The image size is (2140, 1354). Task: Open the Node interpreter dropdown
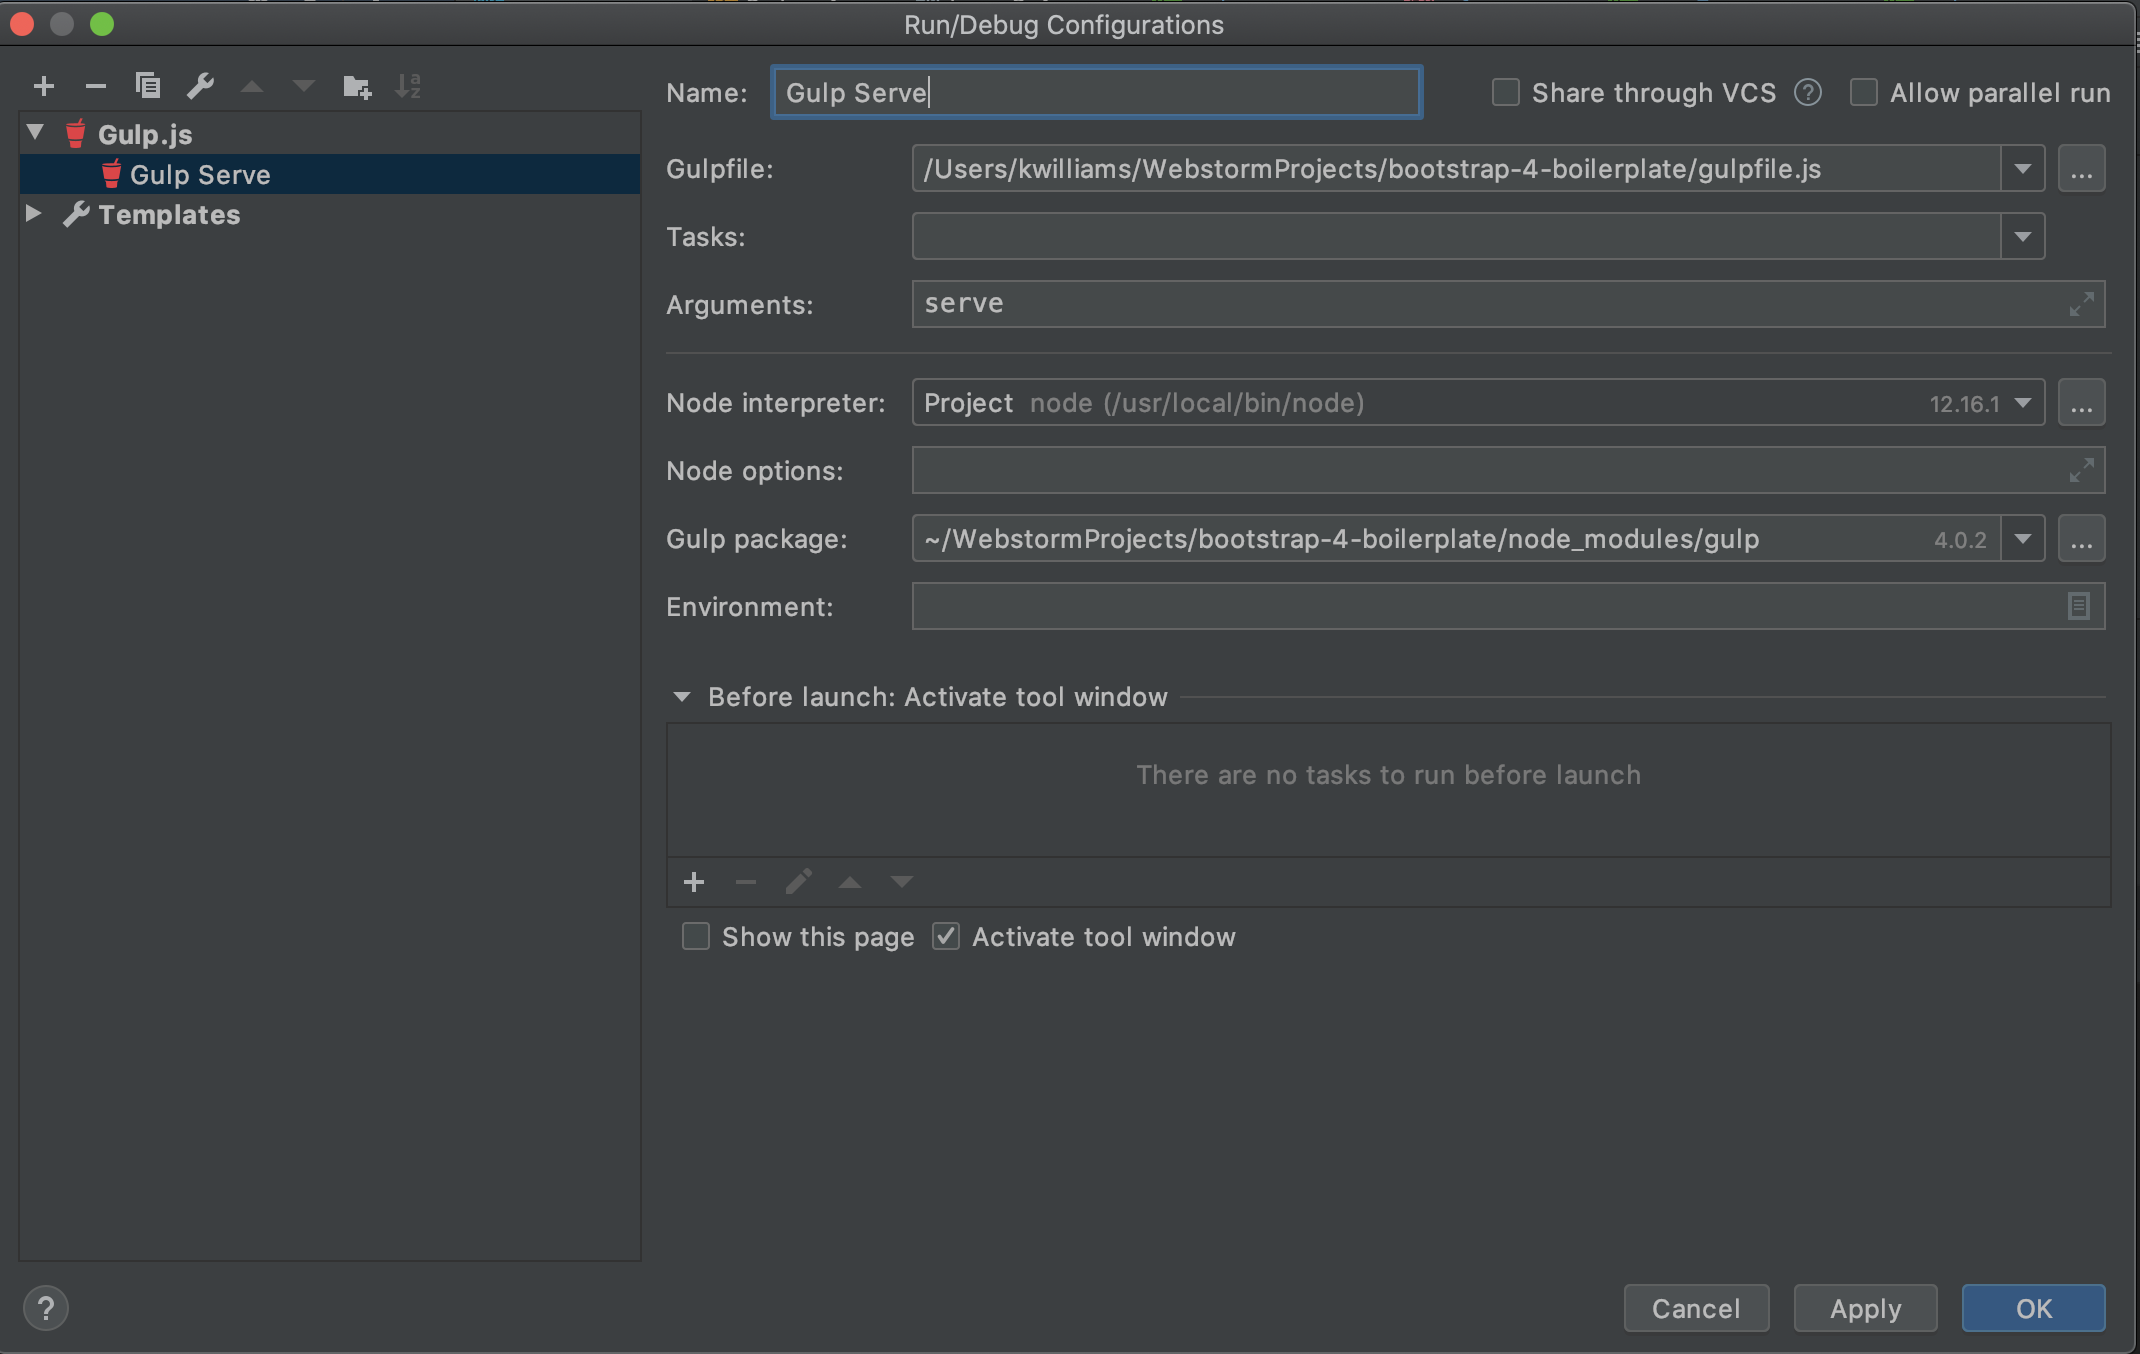coord(2022,403)
